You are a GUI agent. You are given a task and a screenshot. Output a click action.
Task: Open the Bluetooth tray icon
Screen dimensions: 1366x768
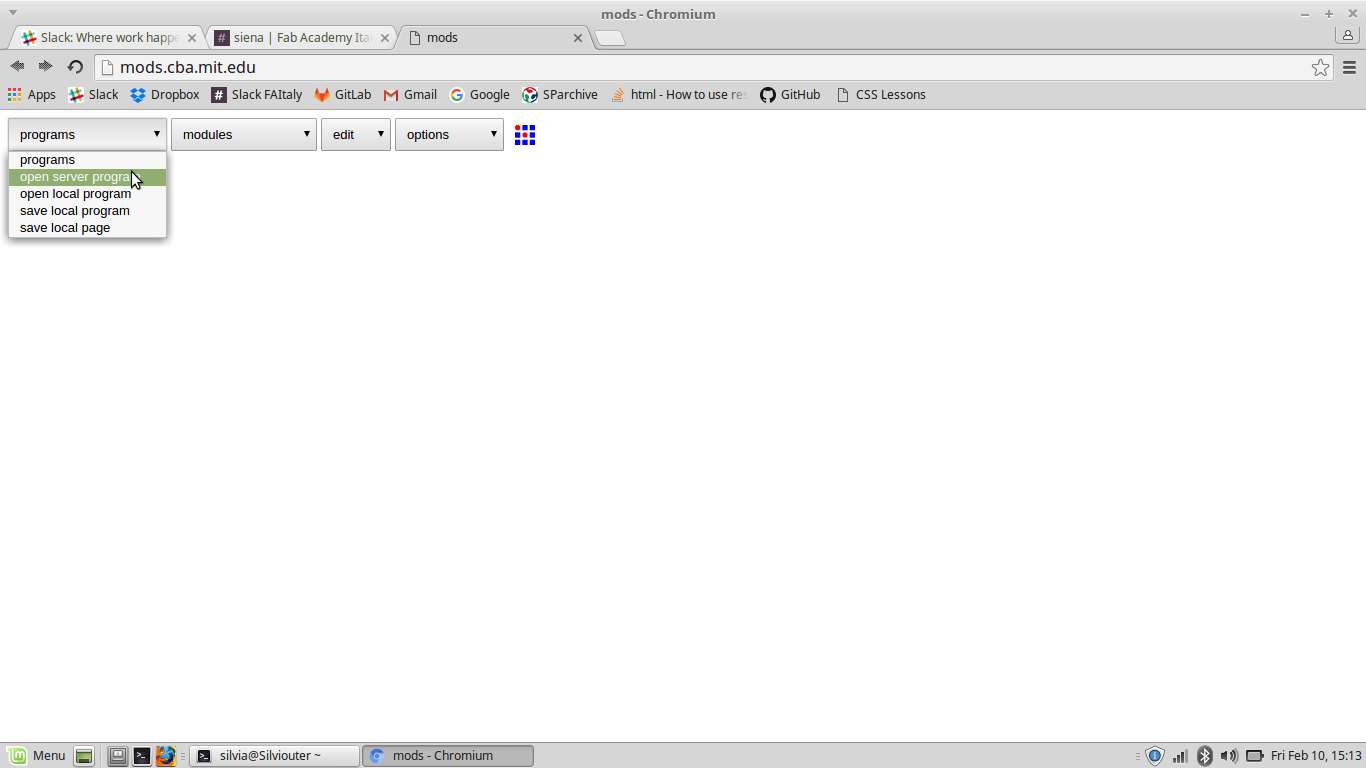[1205, 756]
